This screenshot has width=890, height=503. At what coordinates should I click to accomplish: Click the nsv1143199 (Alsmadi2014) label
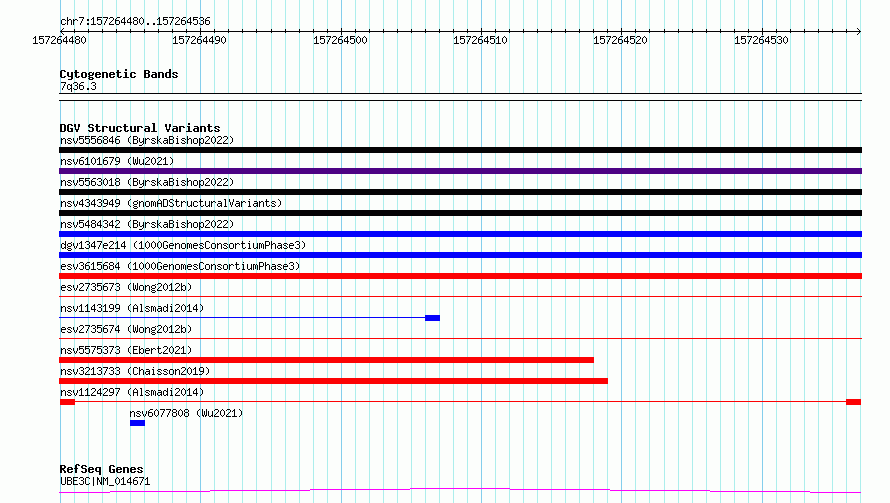[132, 308]
